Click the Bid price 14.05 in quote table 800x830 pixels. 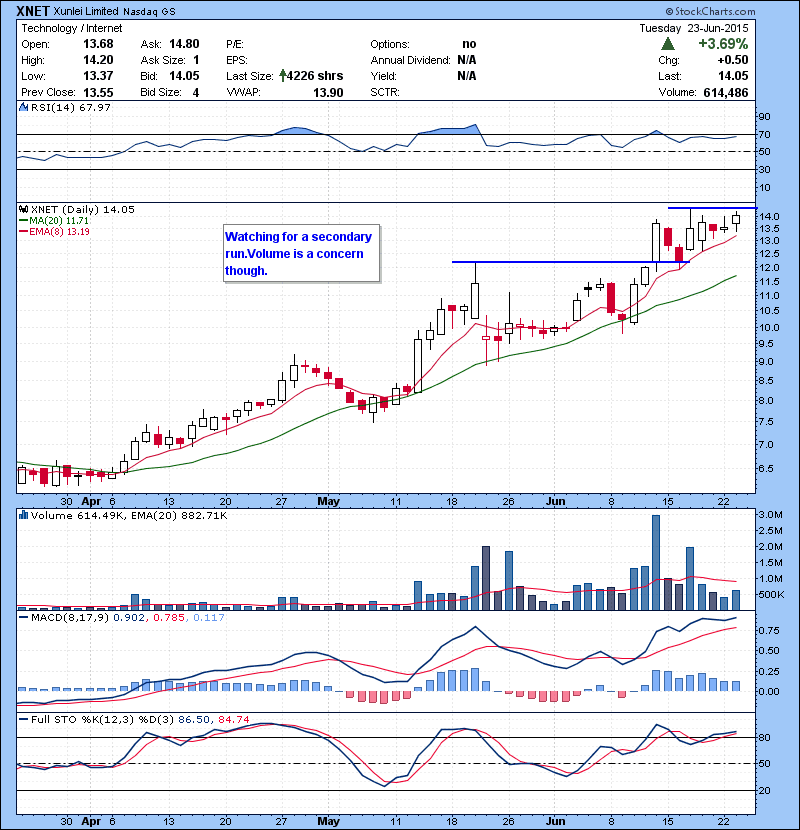coord(184,76)
